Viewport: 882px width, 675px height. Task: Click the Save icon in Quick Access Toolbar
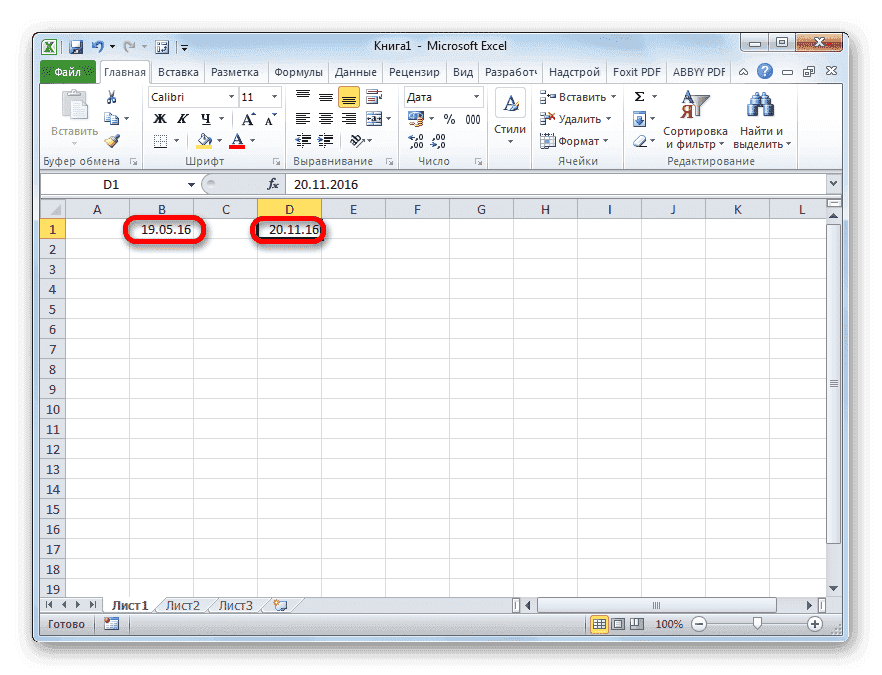click(x=75, y=46)
